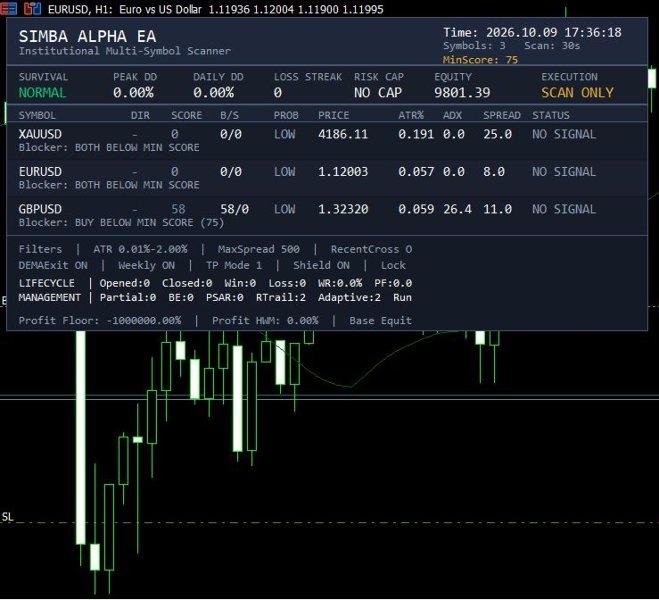The image size is (659, 600).
Task: Select the EURUSD symbol row name
Action: click(x=40, y=172)
